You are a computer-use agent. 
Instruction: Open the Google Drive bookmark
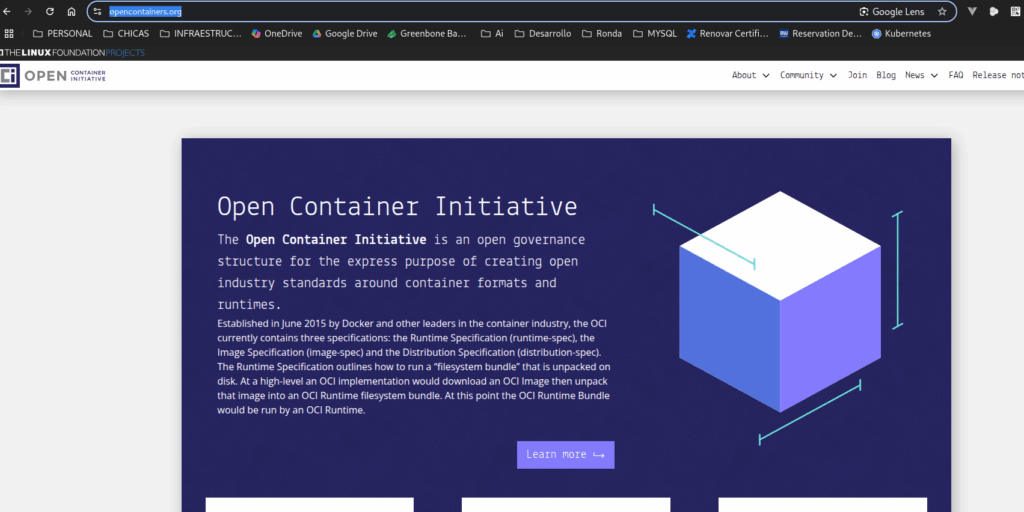point(345,33)
